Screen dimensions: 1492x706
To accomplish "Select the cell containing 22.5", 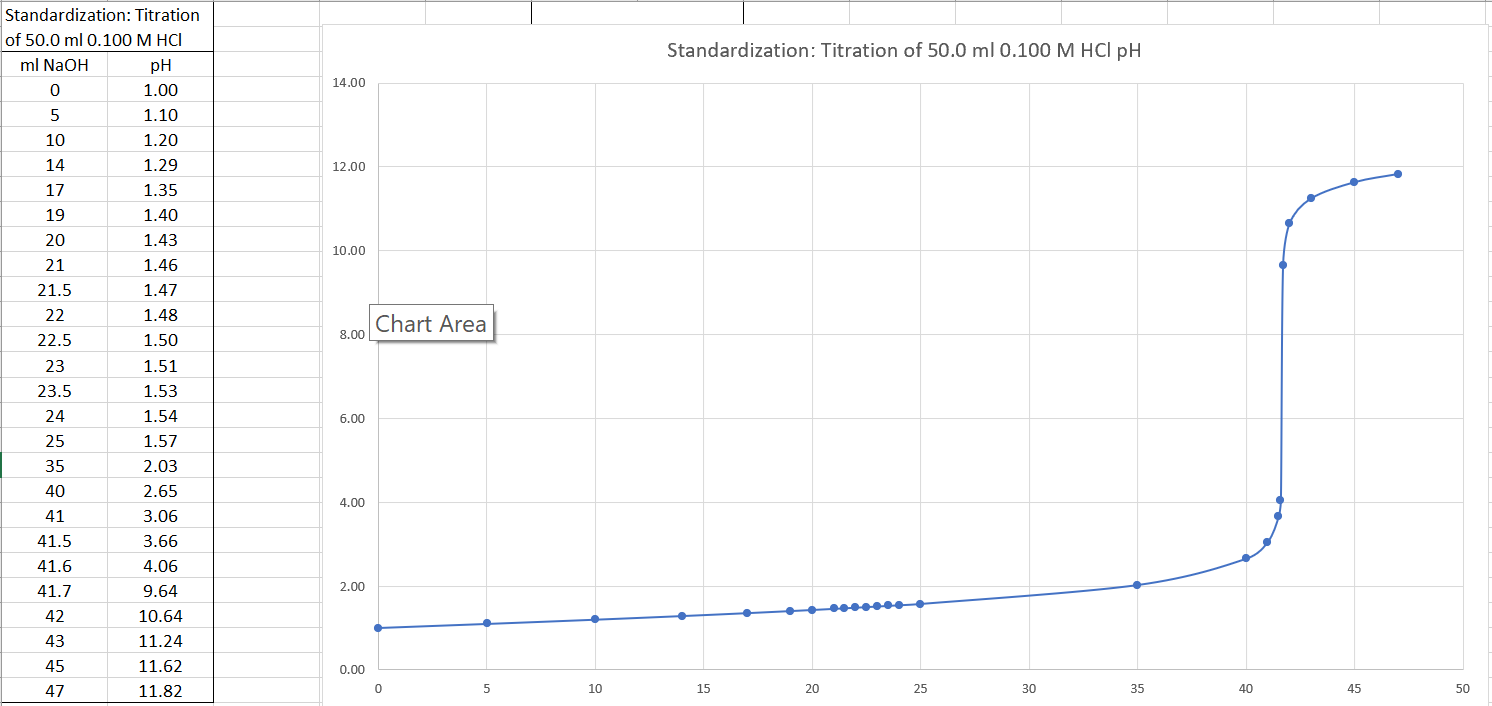I will (55, 340).
